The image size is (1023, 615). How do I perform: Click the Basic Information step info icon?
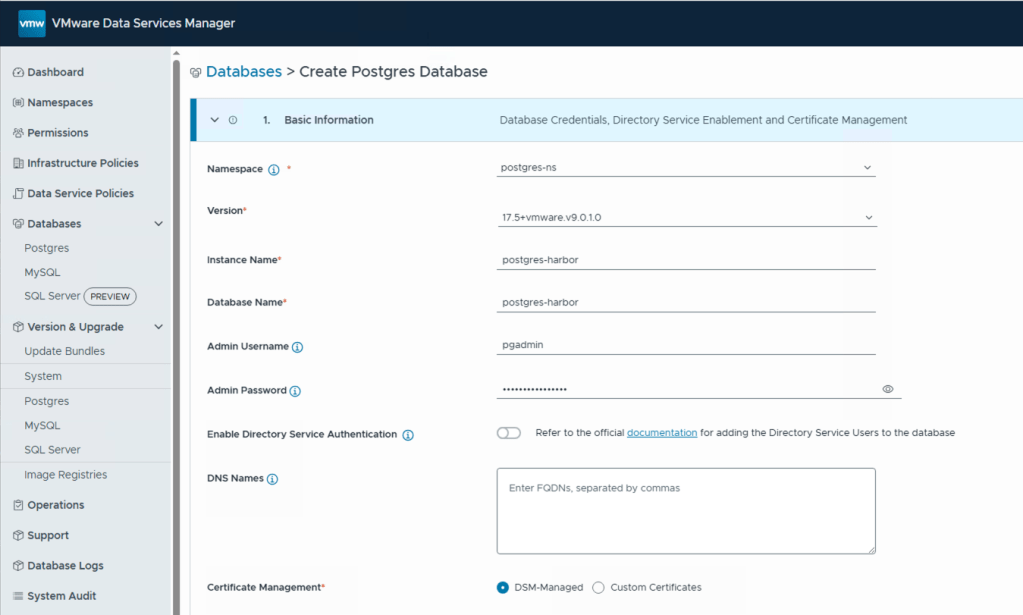pos(233,120)
